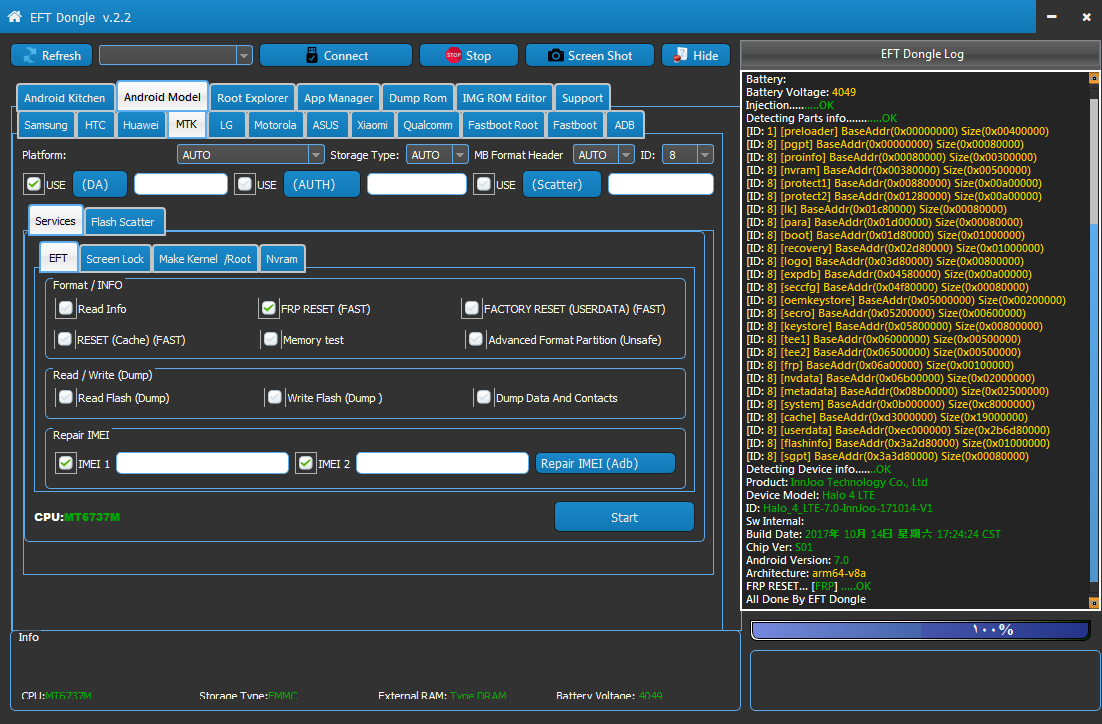Enable the Memory test checkbox

(x=271, y=340)
